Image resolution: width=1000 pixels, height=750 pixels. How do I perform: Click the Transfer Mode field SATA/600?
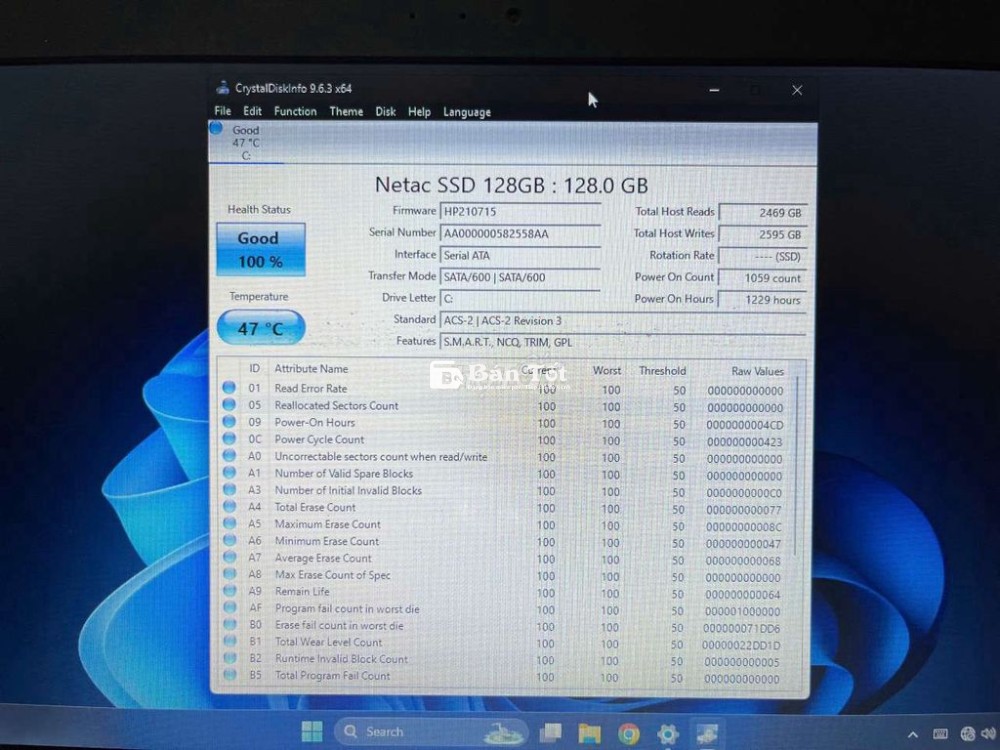point(520,277)
